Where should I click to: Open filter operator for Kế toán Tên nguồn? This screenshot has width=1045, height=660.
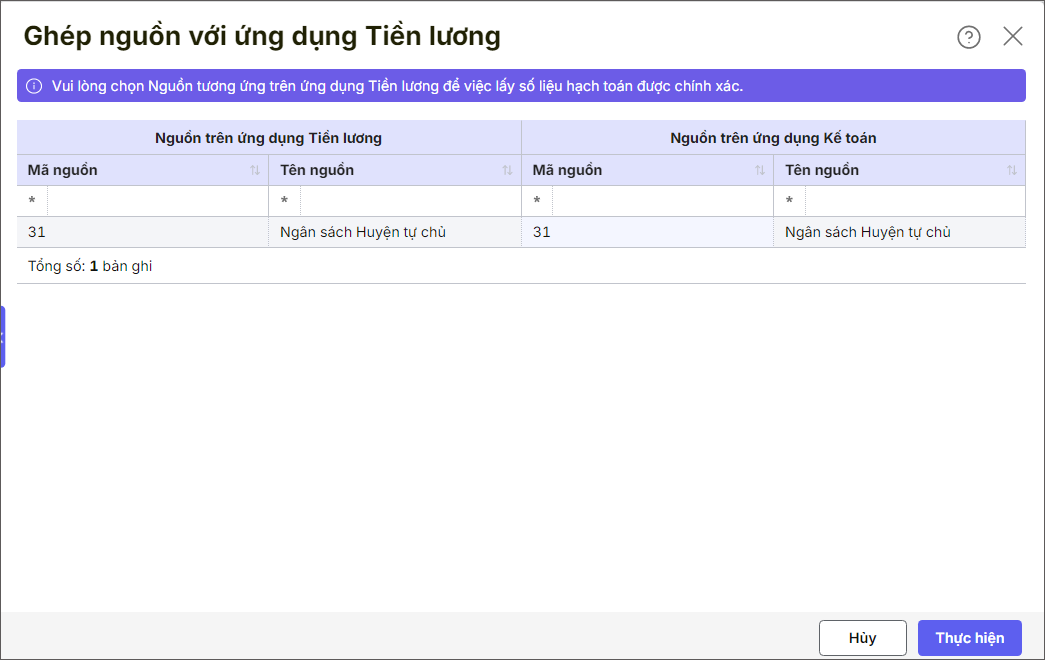(x=789, y=202)
